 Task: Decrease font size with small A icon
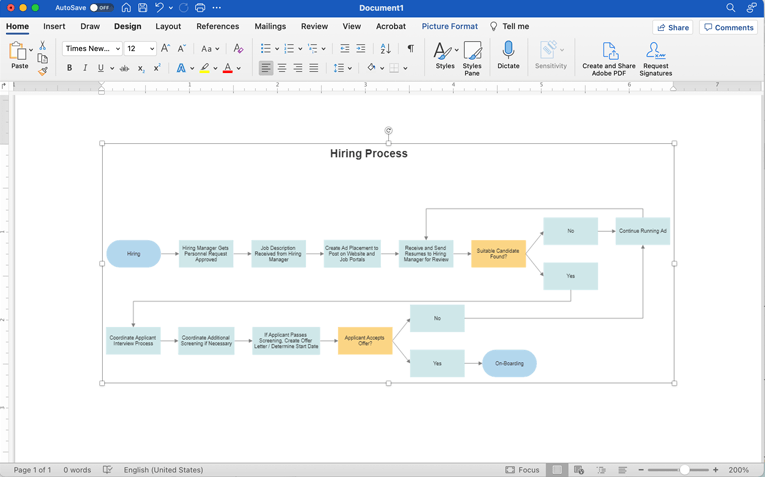click(x=181, y=48)
